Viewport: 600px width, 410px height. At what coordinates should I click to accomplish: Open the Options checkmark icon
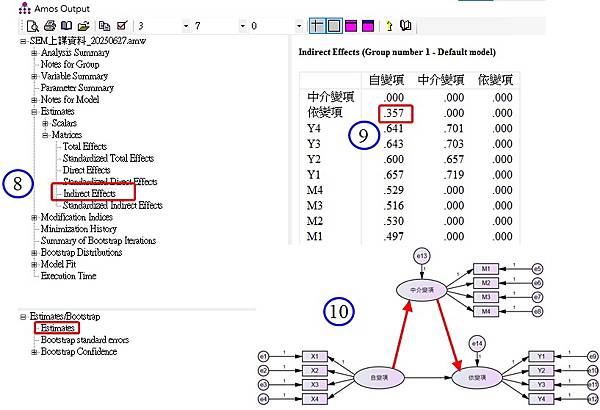(x=122, y=26)
